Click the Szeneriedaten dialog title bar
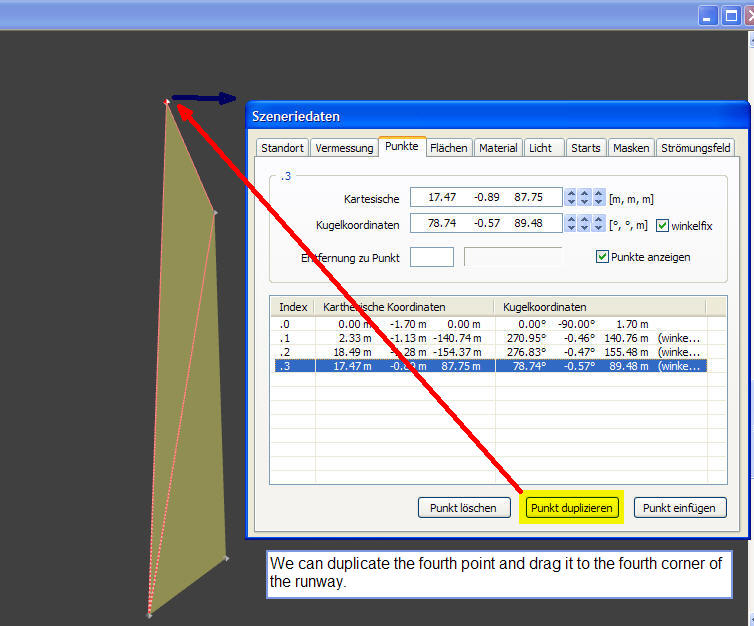This screenshot has height=626, width=754. (497, 116)
